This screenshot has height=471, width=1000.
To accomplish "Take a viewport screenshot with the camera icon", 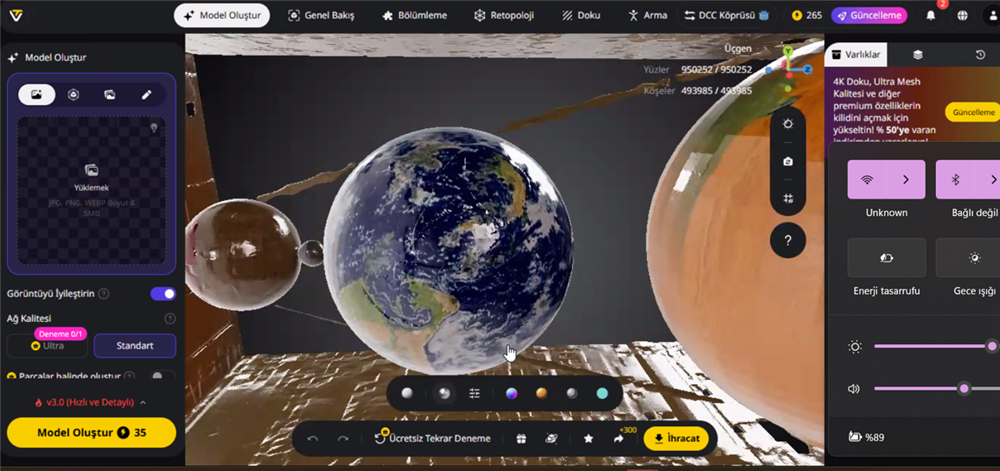I will (x=788, y=161).
